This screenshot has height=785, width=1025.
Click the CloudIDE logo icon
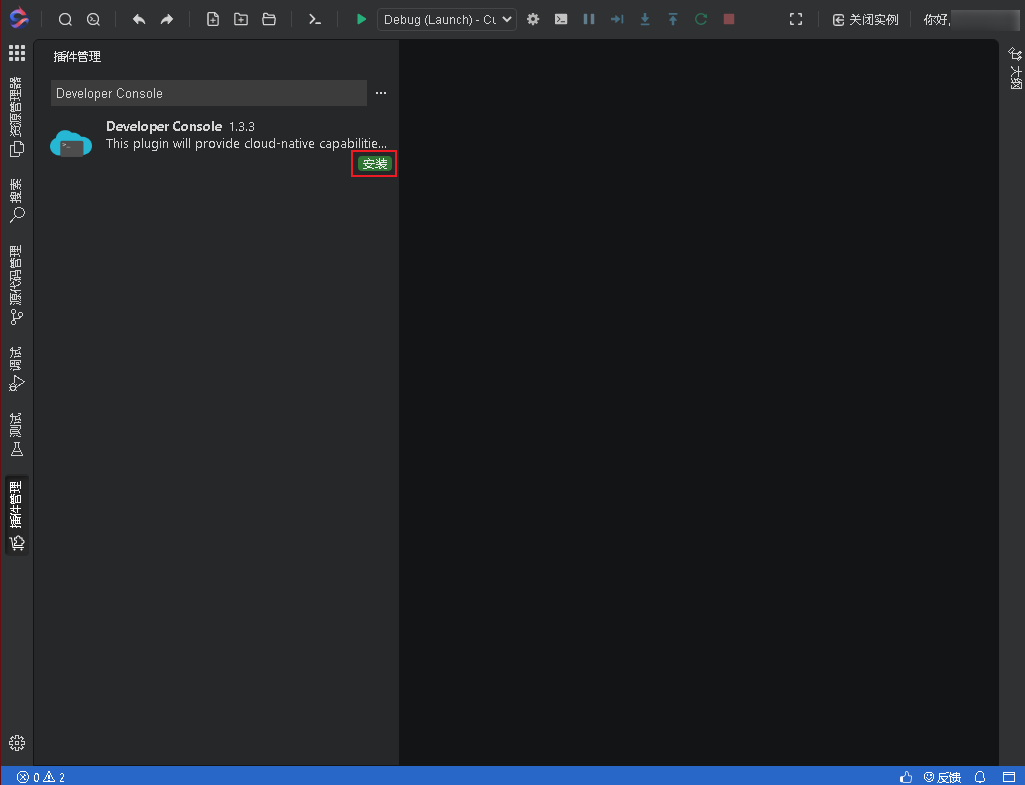click(x=19, y=19)
